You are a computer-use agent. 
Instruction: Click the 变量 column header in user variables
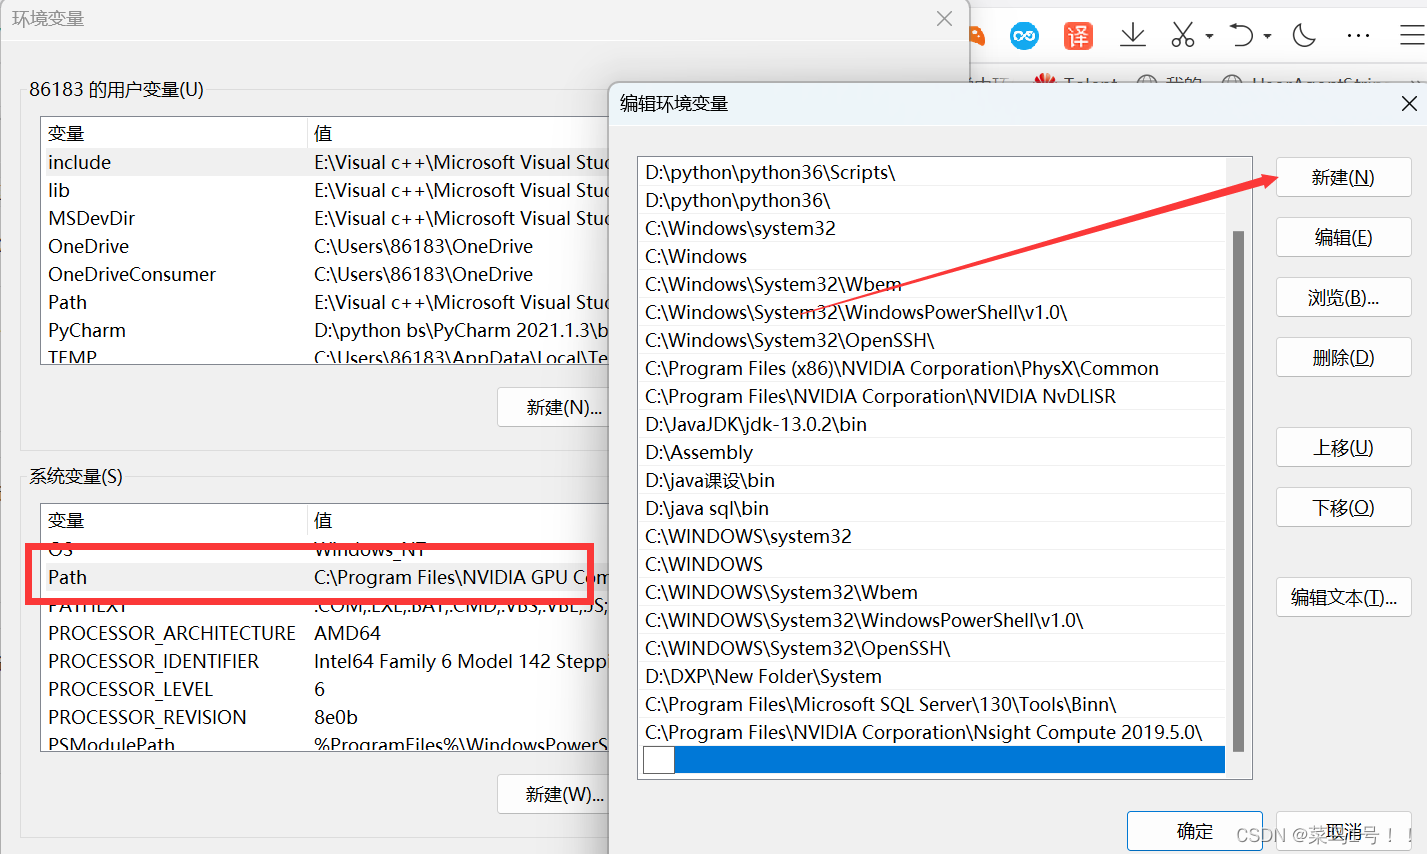tap(173, 133)
